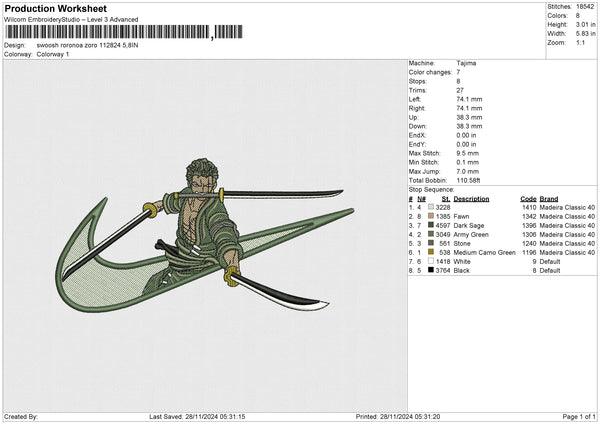The height and width of the screenshot is (424, 600).
Task: Click the White thread swatch
Action: pos(430,261)
